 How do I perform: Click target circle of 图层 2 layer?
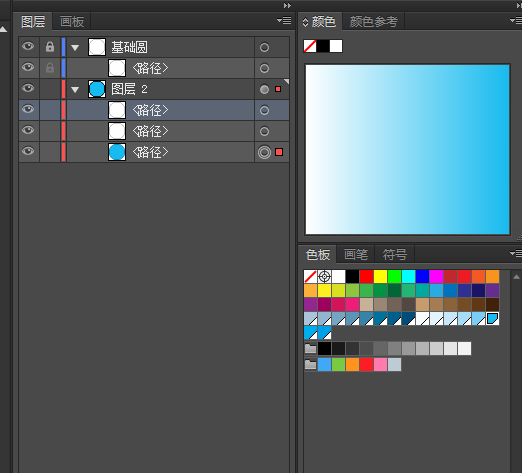click(x=264, y=89)
